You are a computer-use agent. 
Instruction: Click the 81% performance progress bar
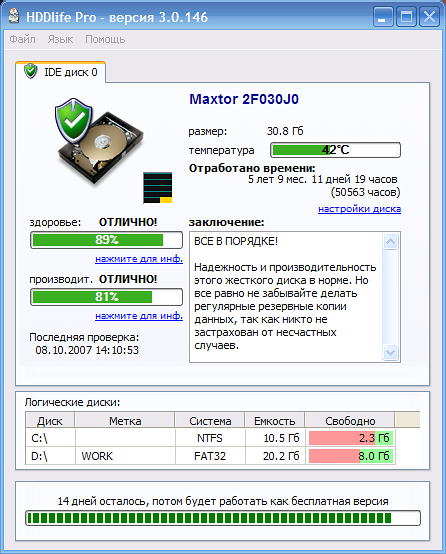106,297
